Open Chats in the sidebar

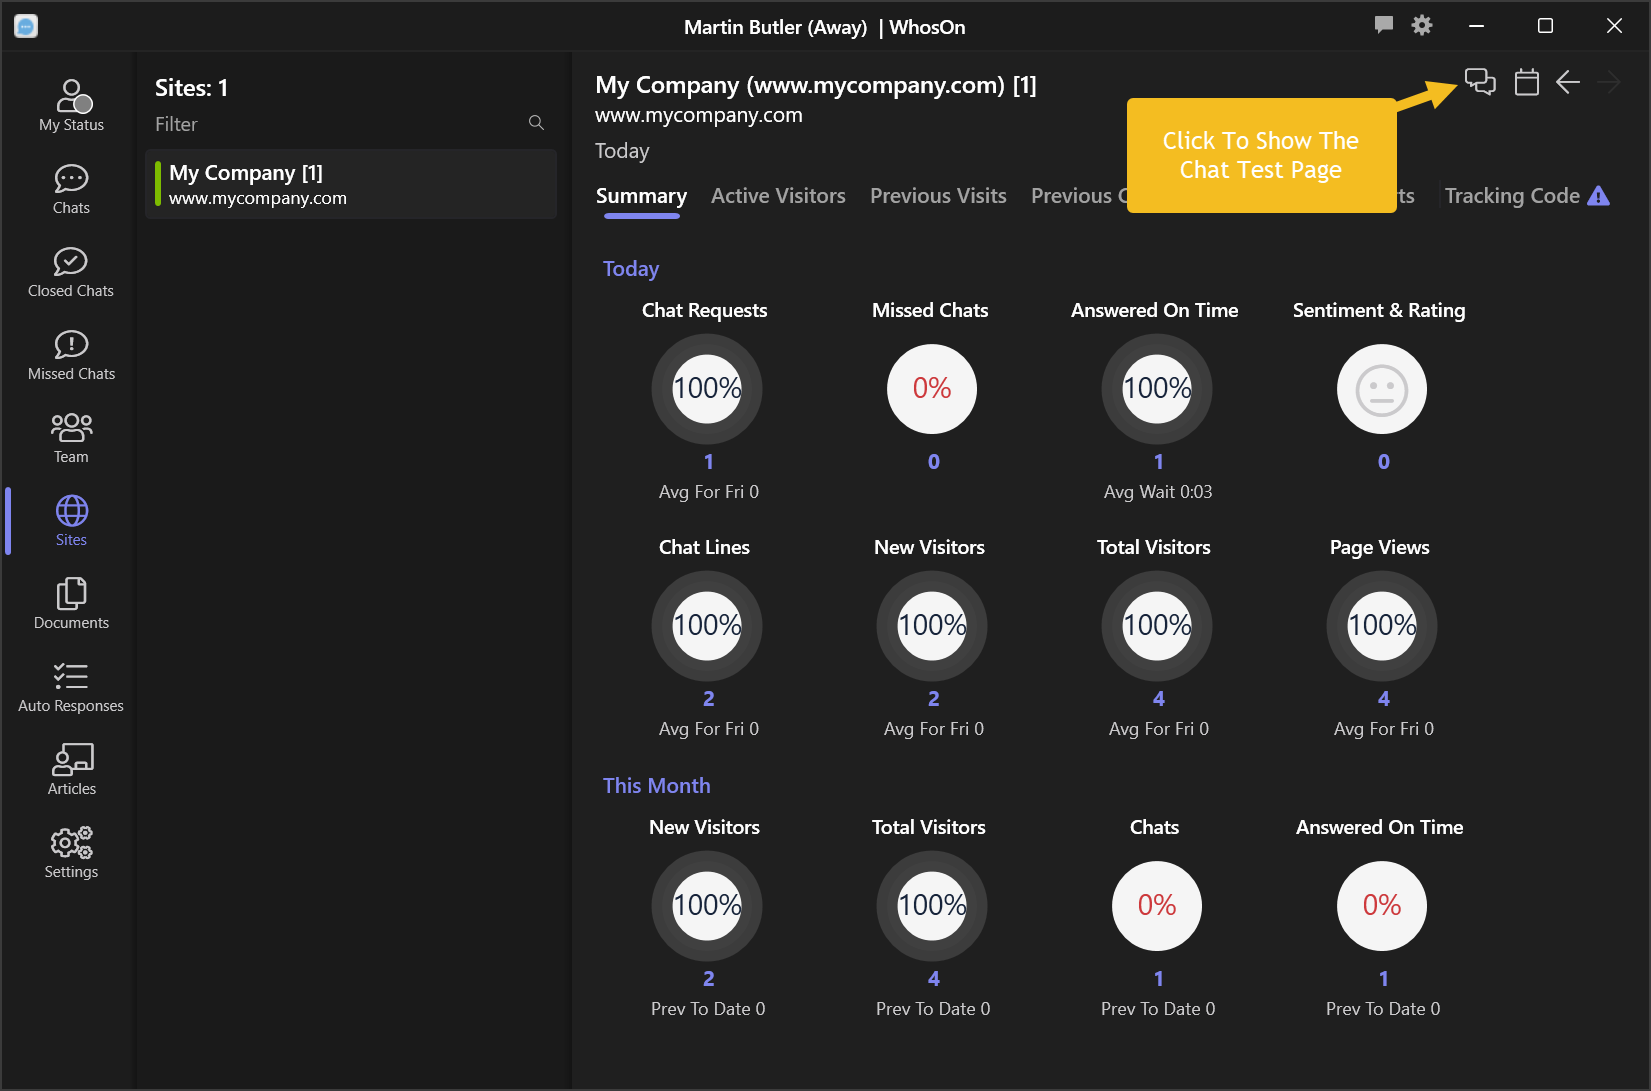(x=71, y=189)
